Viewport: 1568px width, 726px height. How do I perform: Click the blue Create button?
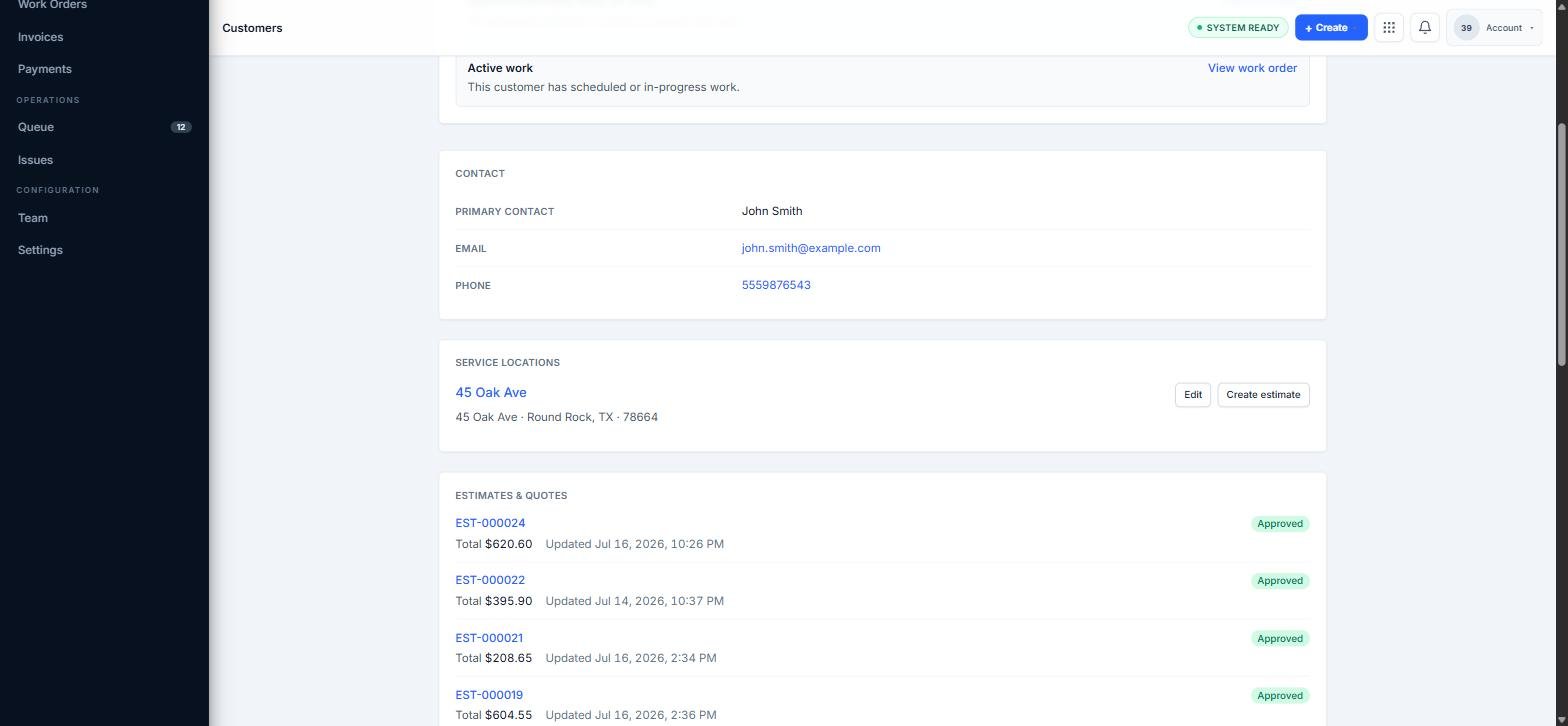click(1331, 28)
